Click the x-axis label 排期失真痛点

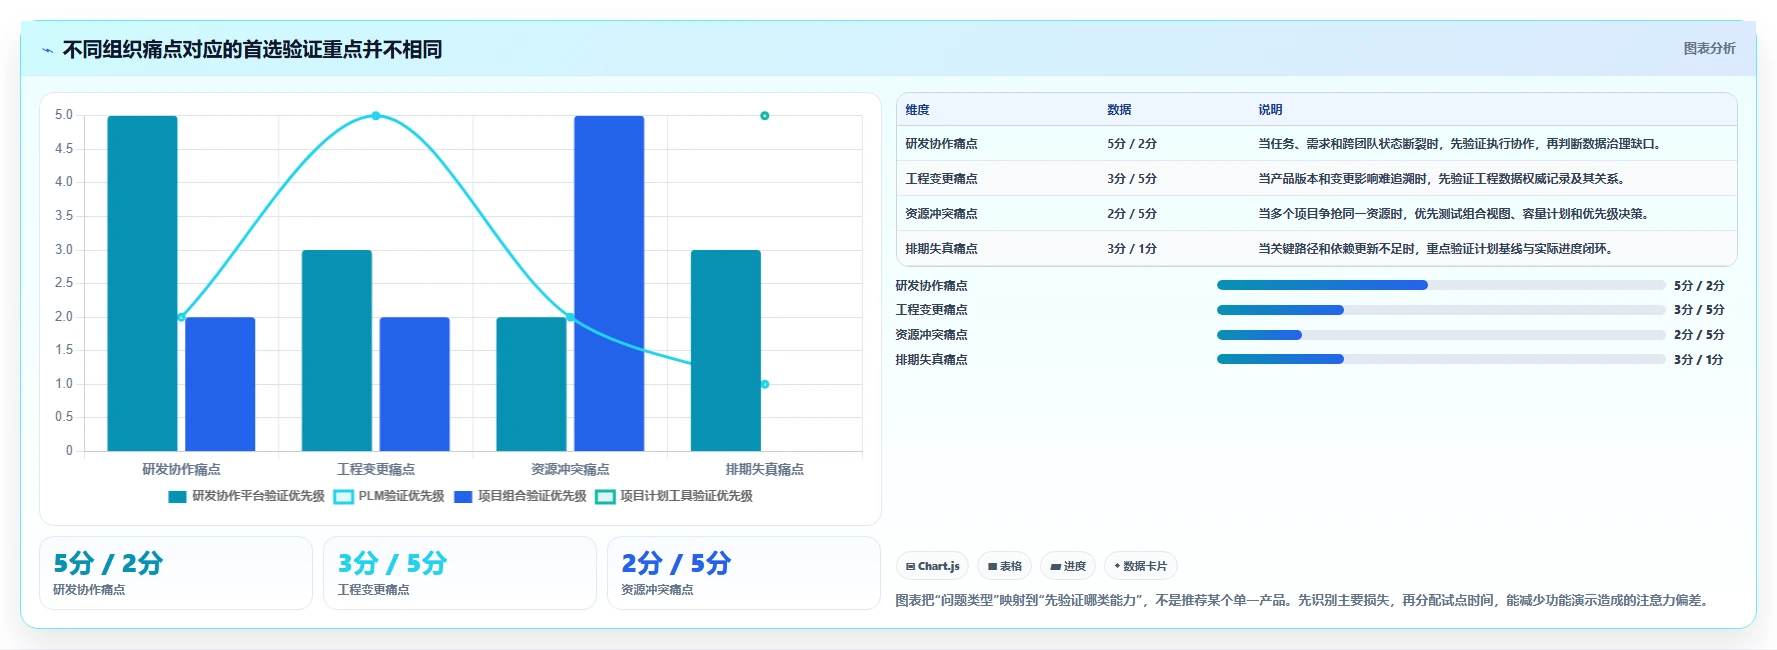coord(765,469)
